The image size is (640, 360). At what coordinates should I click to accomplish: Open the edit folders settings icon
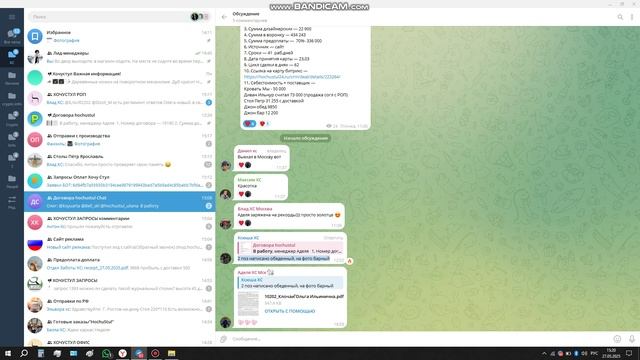[12, 202]
